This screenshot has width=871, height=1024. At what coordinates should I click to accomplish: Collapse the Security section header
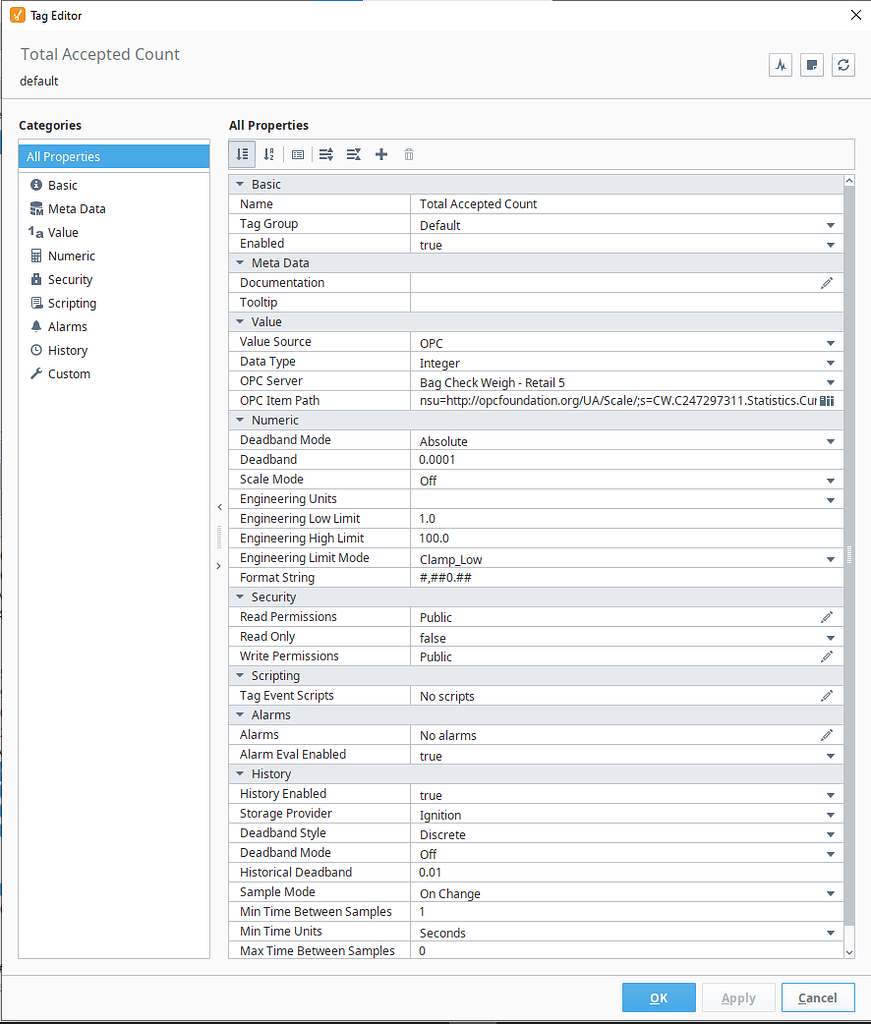(x=240, y=596)
